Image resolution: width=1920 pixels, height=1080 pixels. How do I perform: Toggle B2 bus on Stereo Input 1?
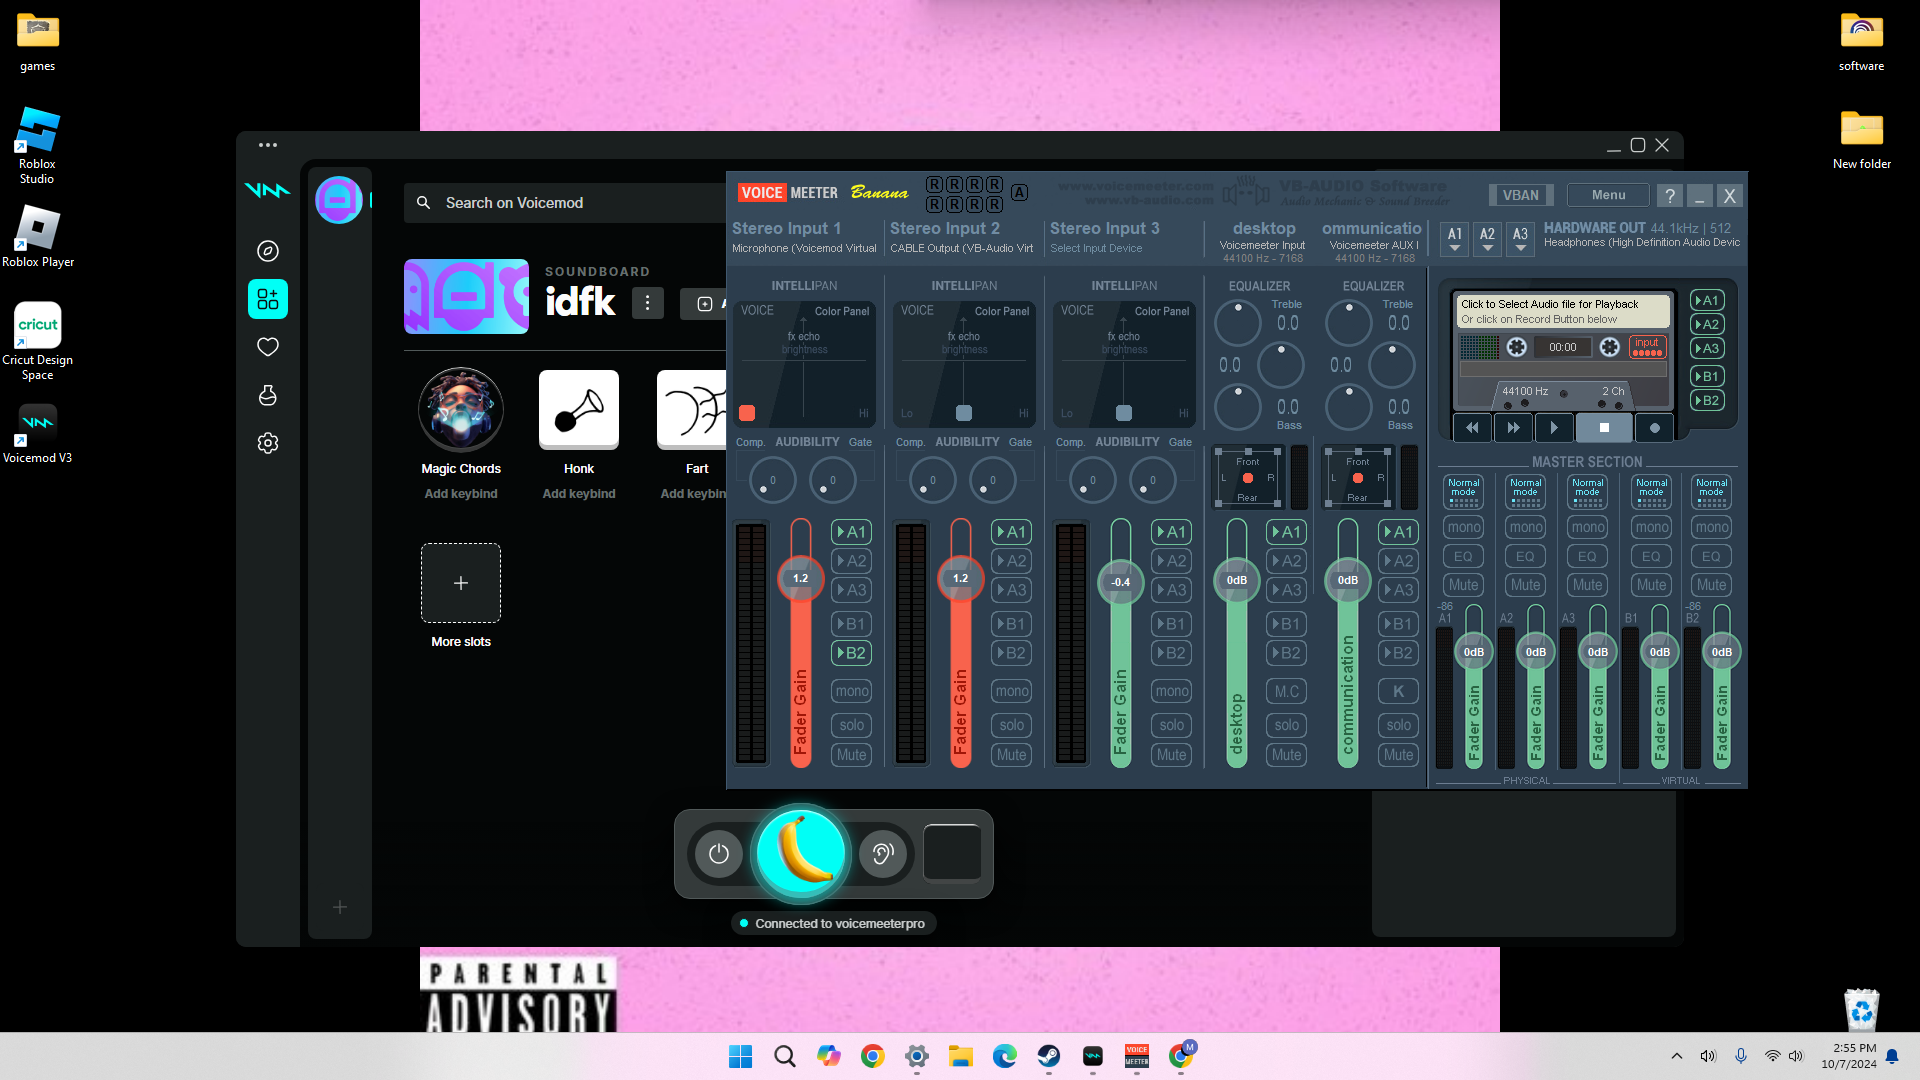click(851, 653)
